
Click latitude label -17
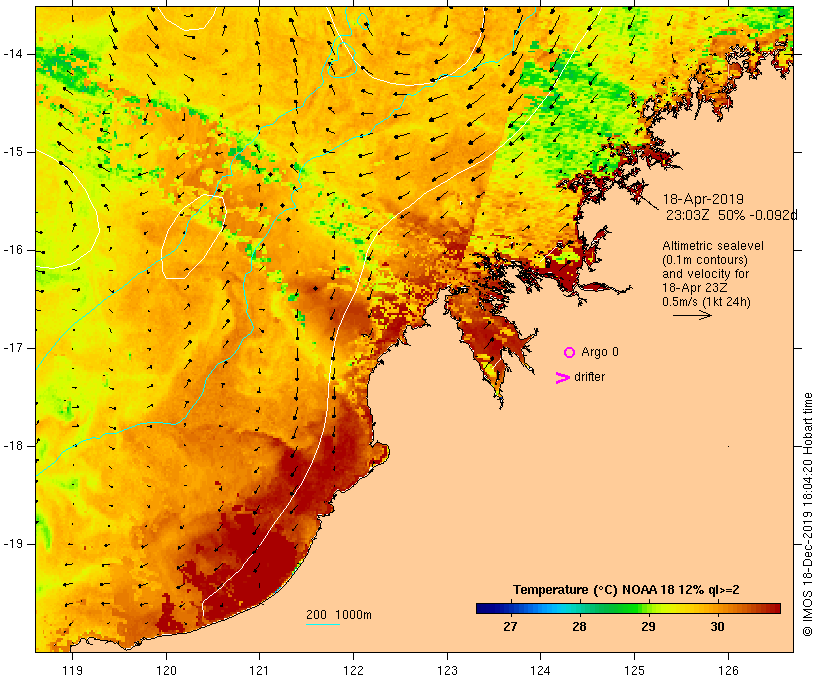coord(12,348)
